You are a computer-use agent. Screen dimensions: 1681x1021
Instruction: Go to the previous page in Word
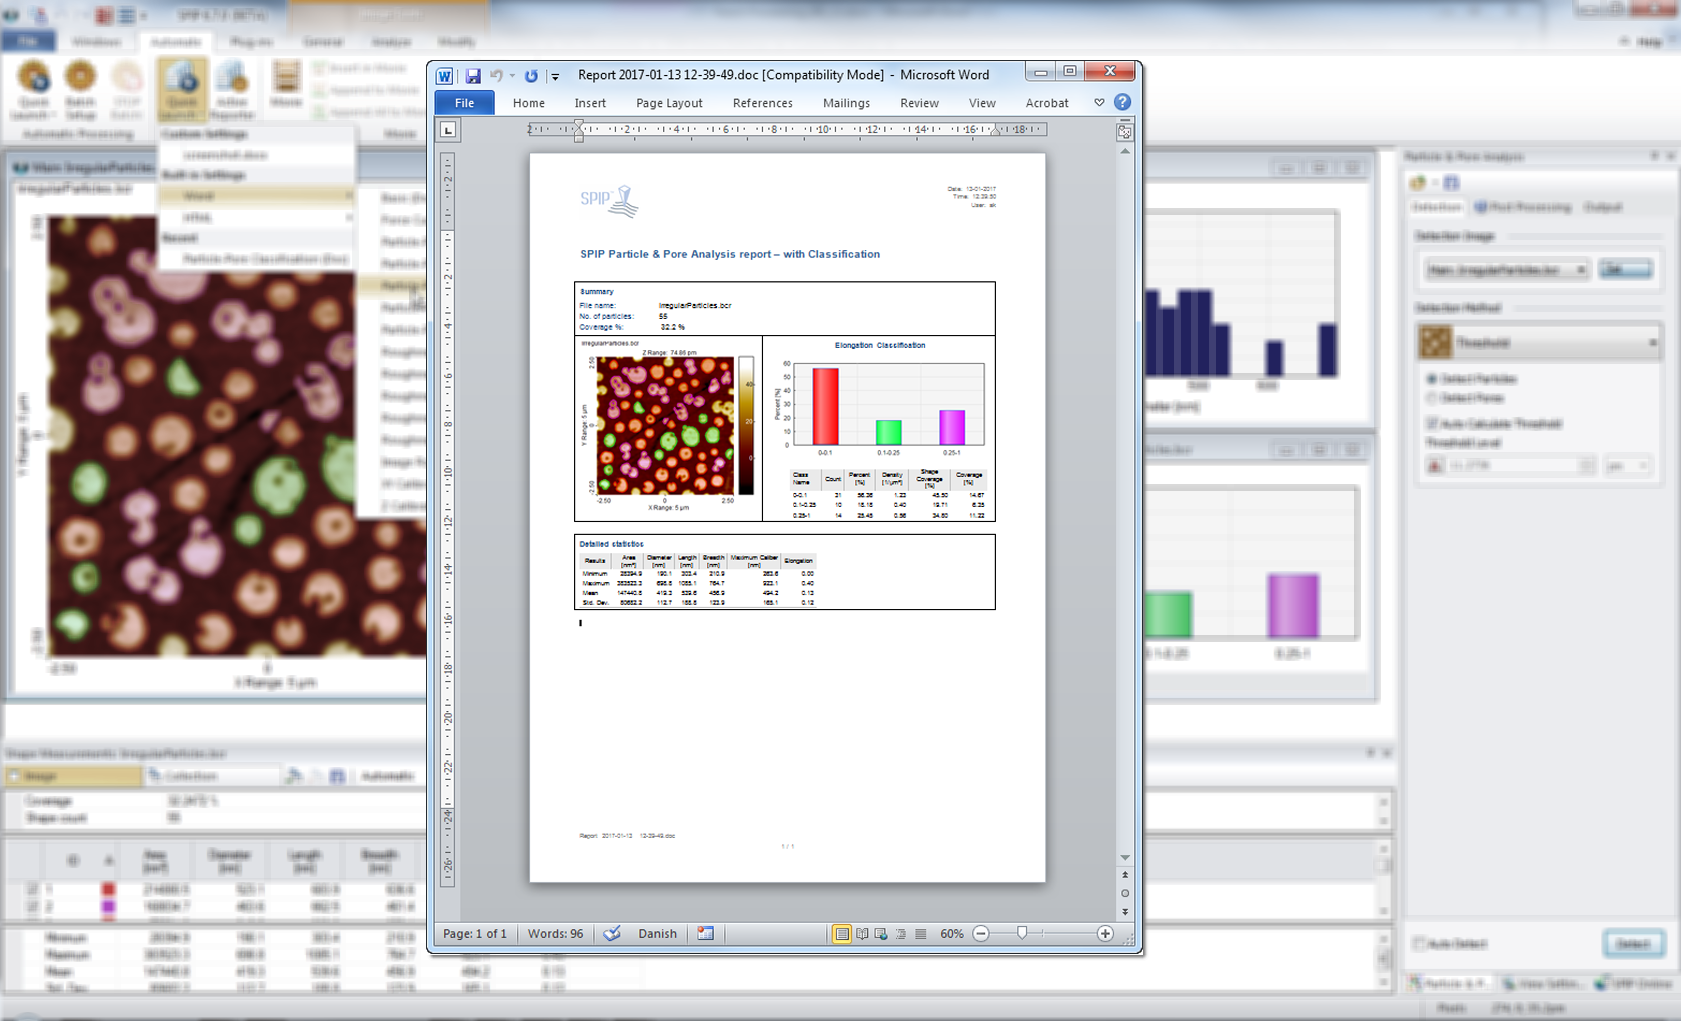point(1125,875)
